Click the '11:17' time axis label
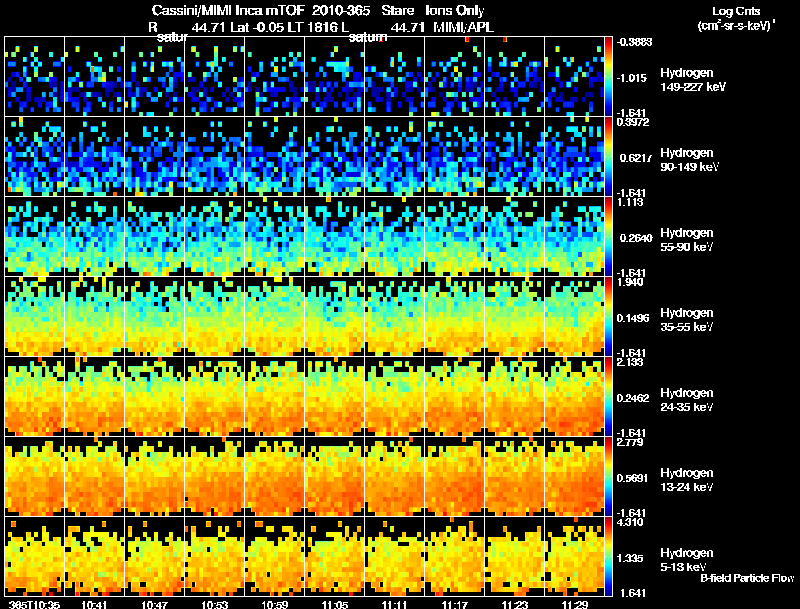This screenshot has height=609, width=800. pos(455,605)
